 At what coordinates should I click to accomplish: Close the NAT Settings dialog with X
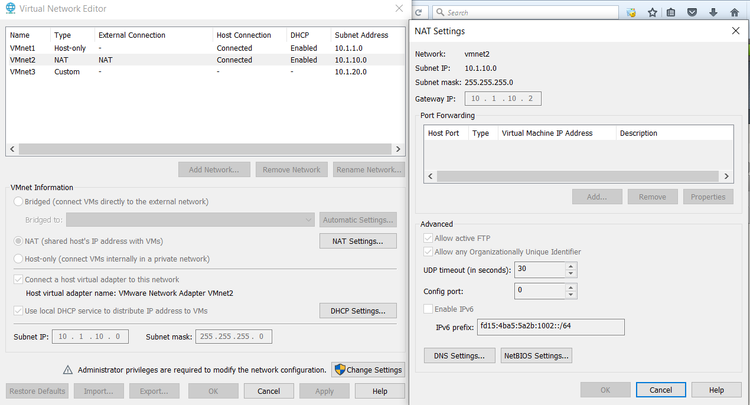736,31
